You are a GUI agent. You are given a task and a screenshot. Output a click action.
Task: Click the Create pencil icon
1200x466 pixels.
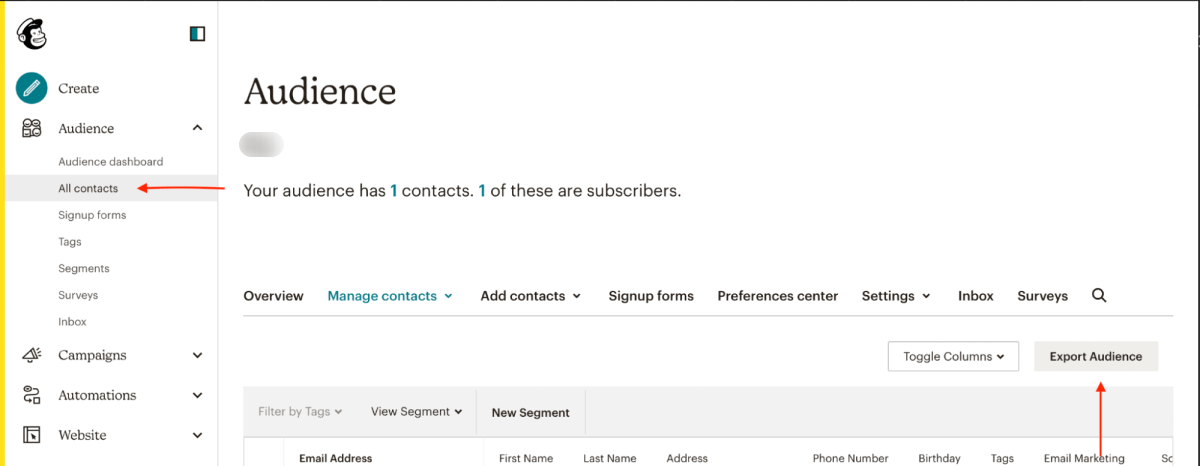(x=32, y=88)
